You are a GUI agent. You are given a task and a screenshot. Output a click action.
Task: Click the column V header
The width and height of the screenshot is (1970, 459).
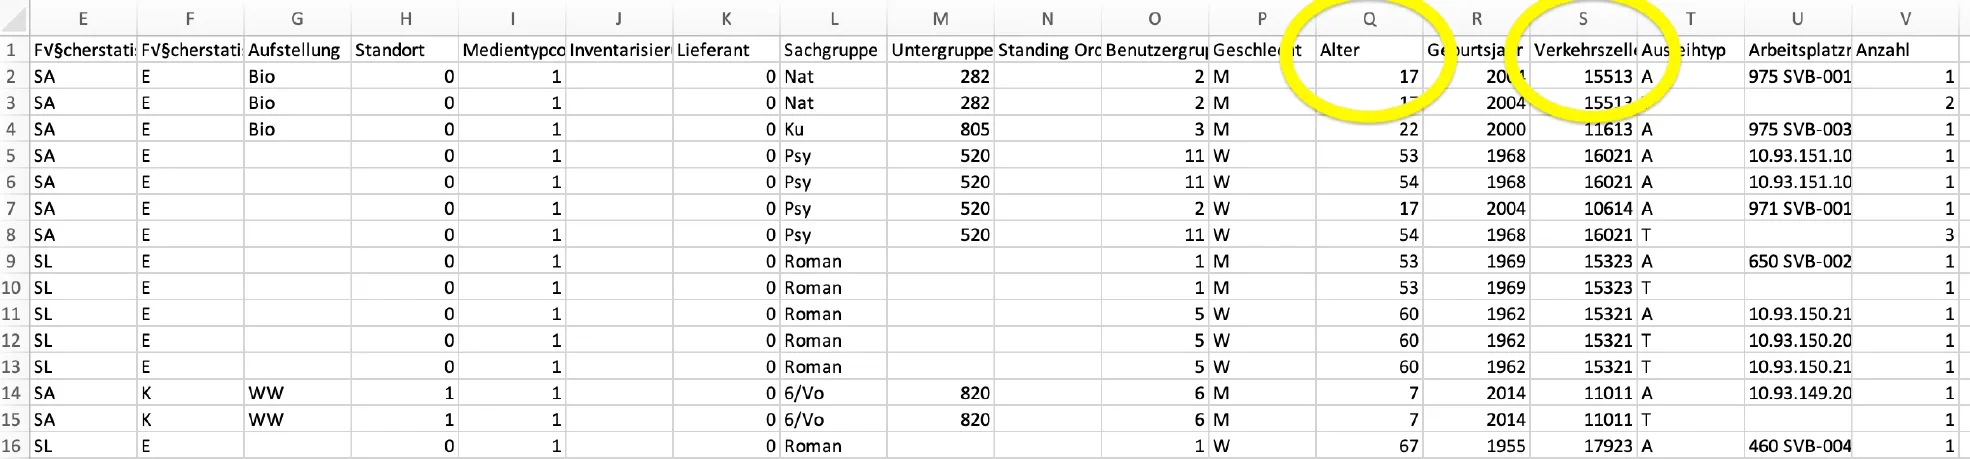point(1905,19)
